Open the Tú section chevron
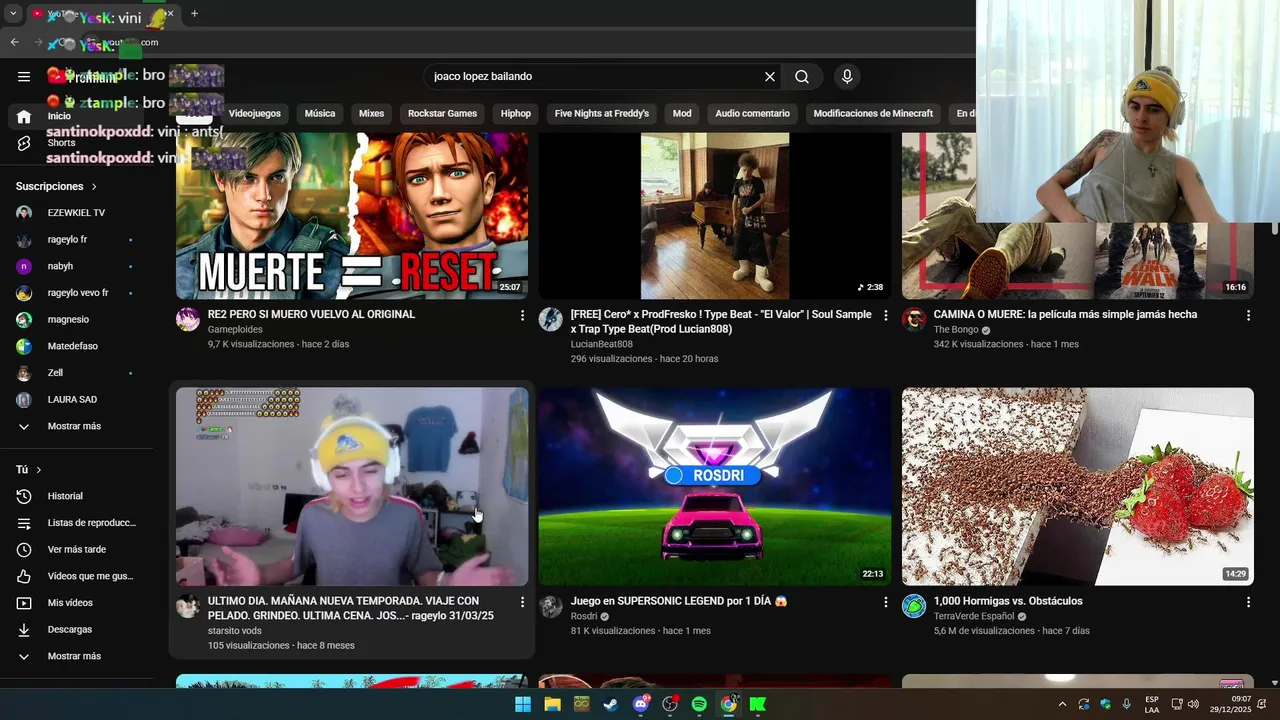 tap(39, 470)
